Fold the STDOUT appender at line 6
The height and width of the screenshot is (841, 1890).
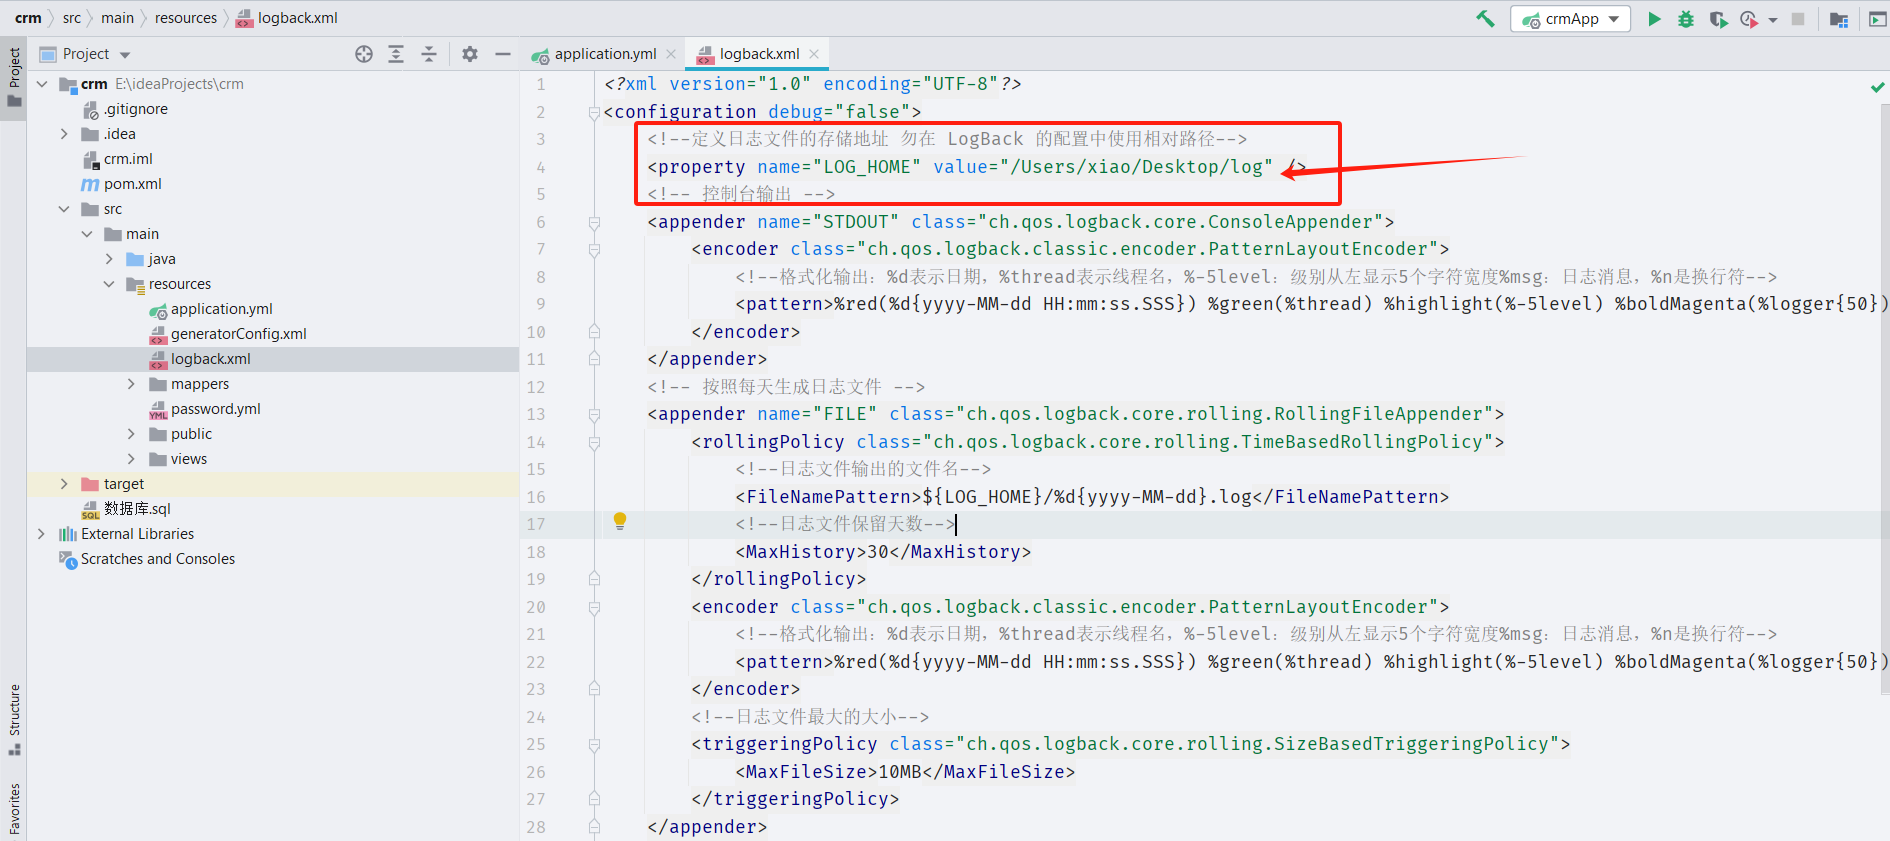click(594, 222)
